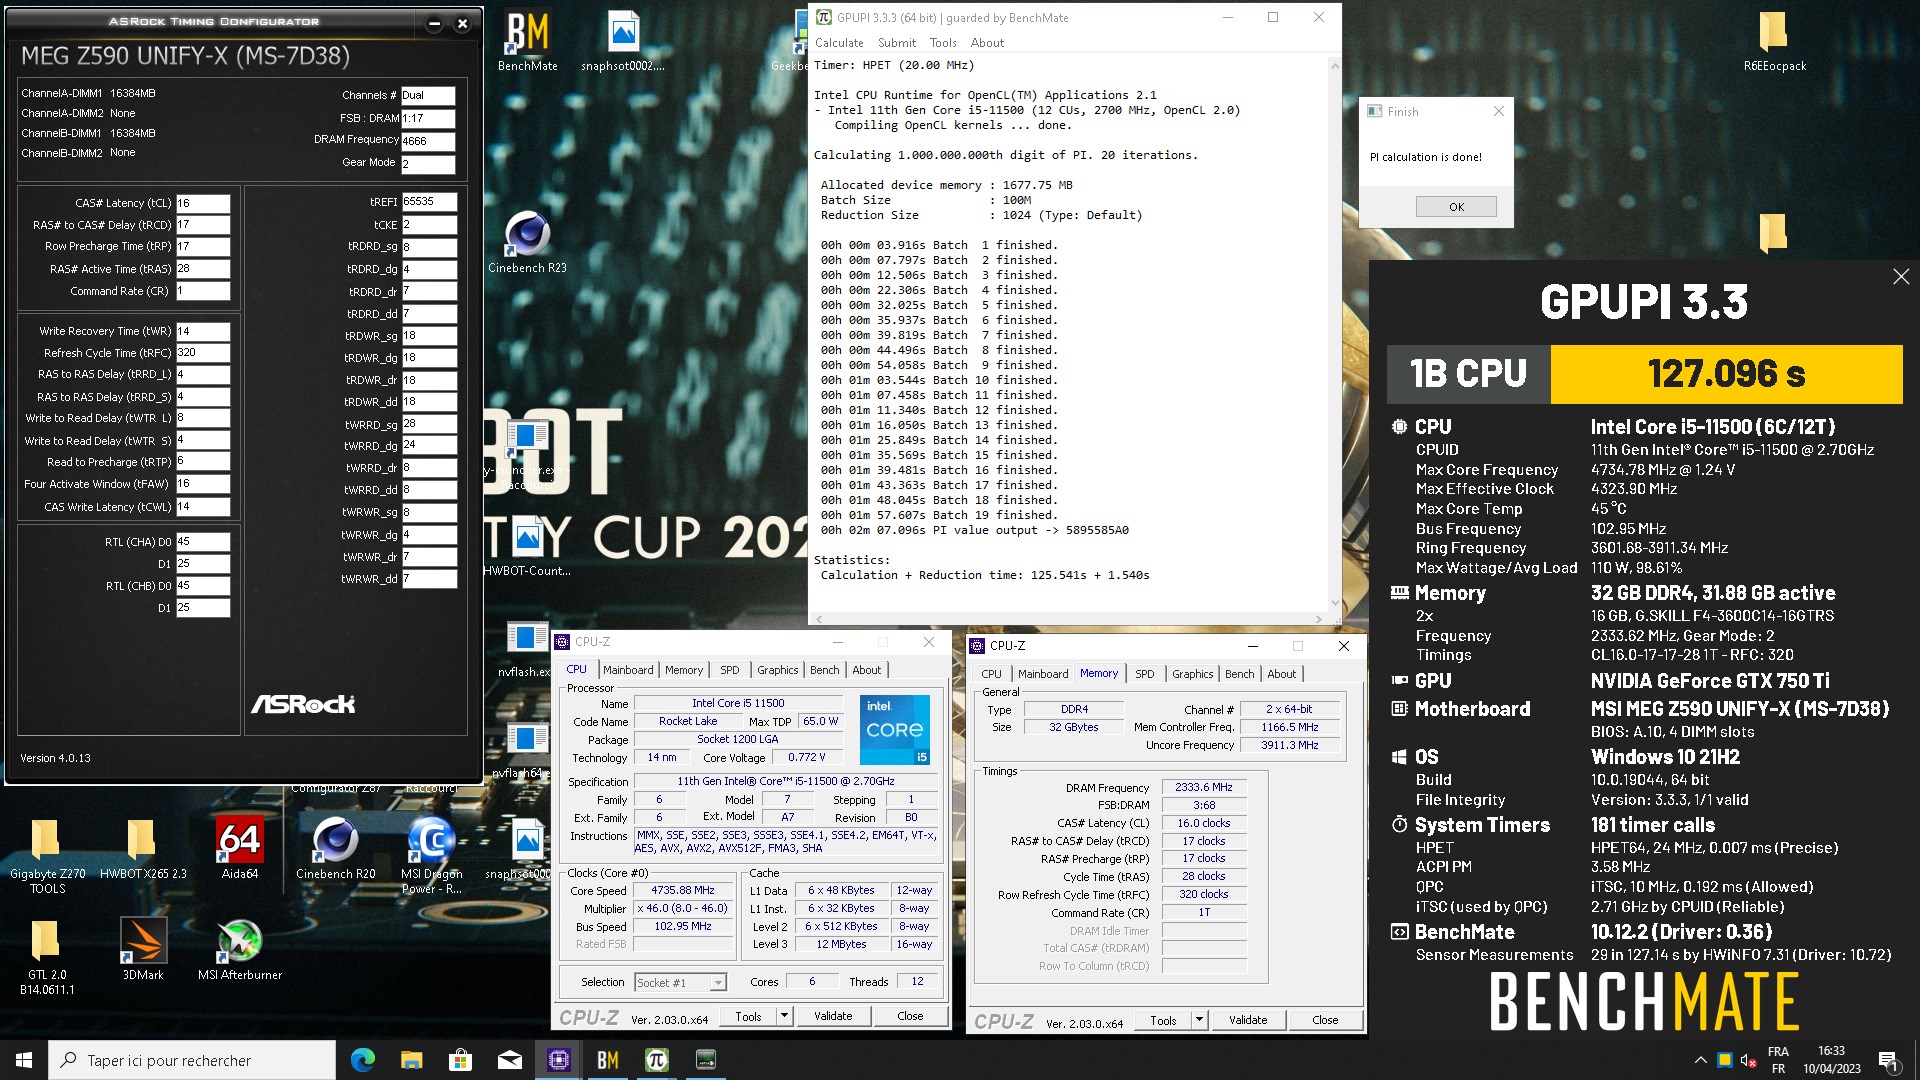Switch to GPUPI in the taskbar
The height and width of the screenshot is (1080, 1920).
click(656, 1060)
